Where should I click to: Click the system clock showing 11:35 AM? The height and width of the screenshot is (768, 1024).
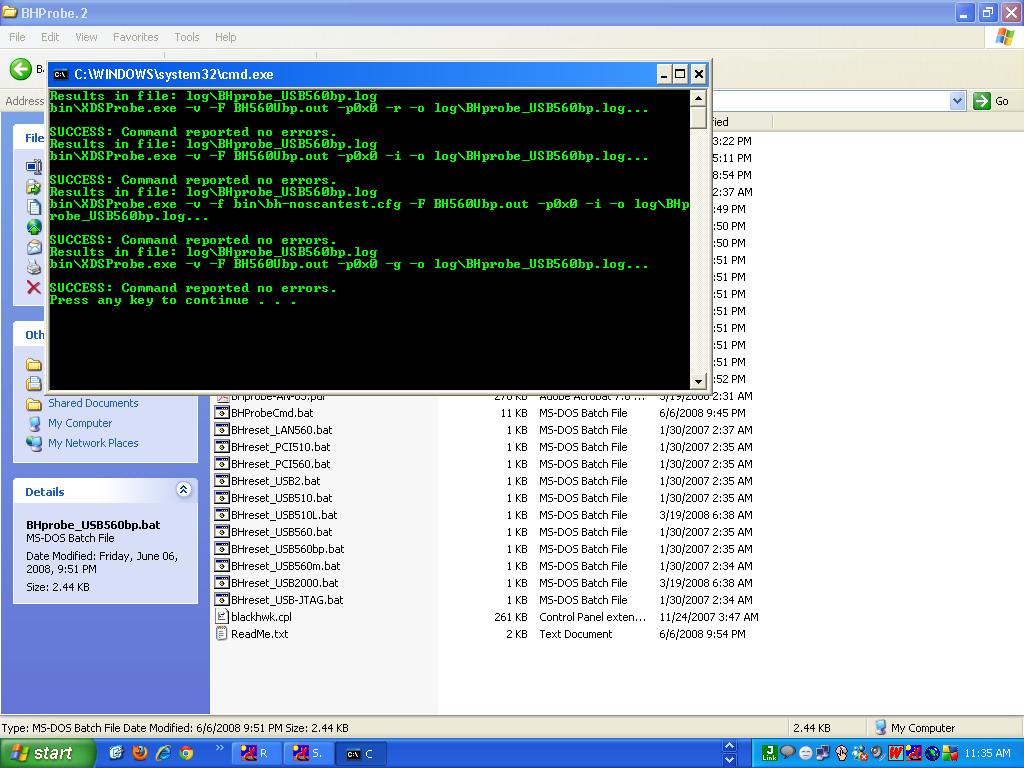pyautogui.click(x=987, y=753)
